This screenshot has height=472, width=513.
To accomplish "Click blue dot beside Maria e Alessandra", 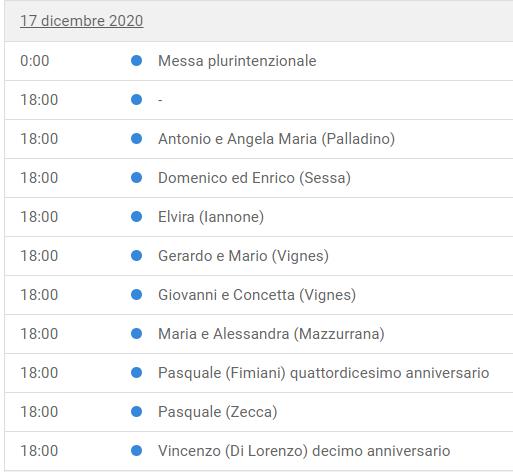I will (136, 334).
